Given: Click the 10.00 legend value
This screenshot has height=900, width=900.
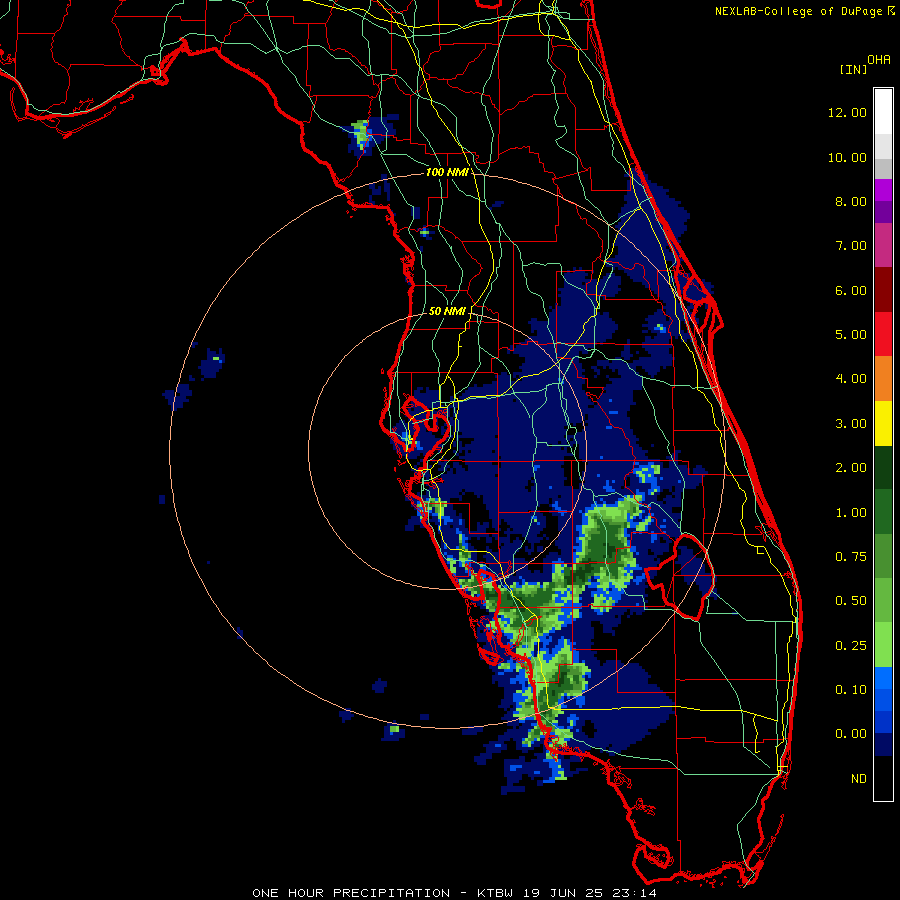Looking at the screenshot, I should [847, 157].
